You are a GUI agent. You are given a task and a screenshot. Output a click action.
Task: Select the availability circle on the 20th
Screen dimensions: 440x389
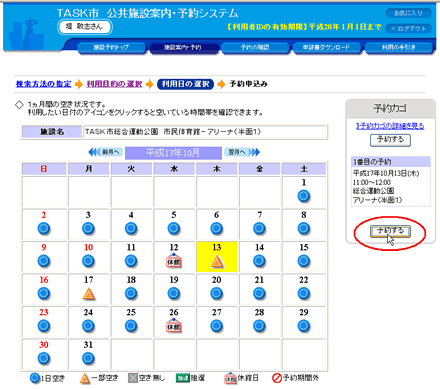pyautogui.click(x=217, y=294)
